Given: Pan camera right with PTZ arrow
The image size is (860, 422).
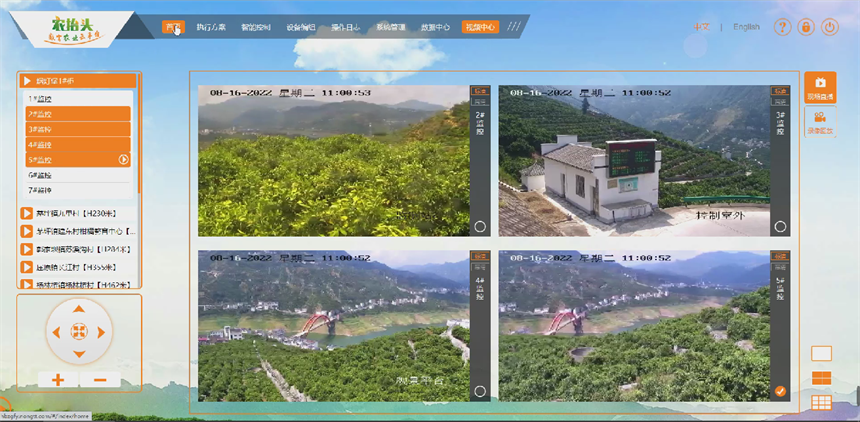Looking at the screenshot, I should 103,331.
